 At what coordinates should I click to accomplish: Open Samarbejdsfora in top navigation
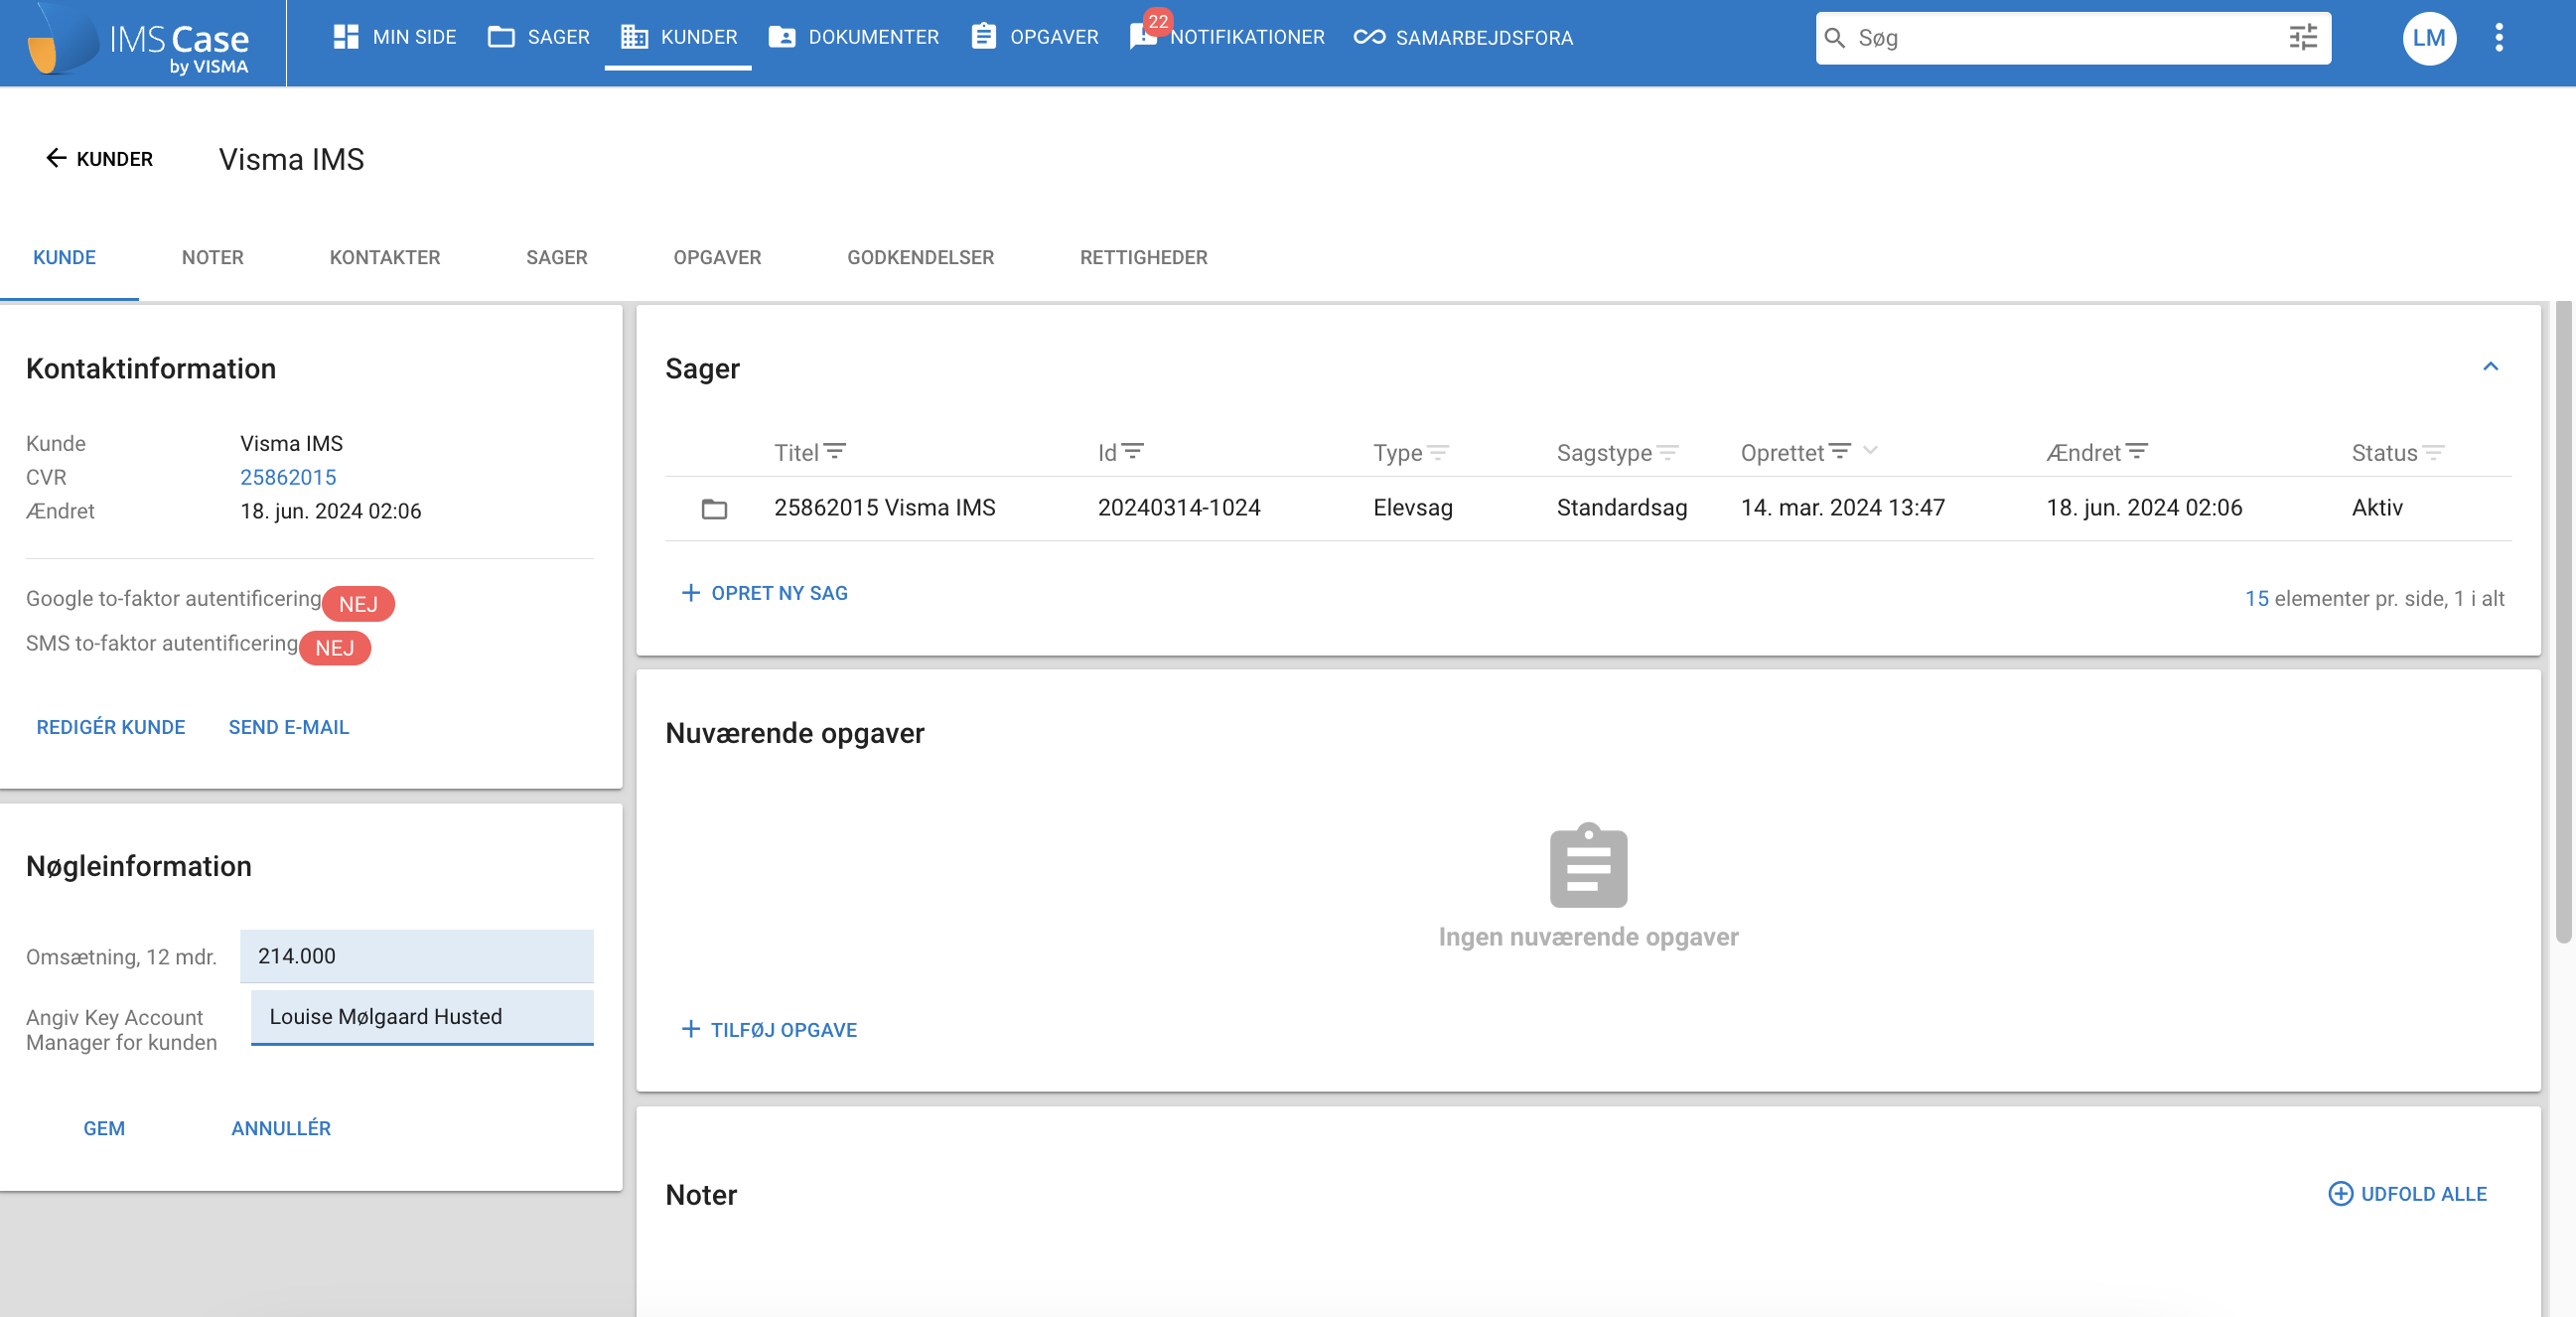click(x=1463, y=37)
